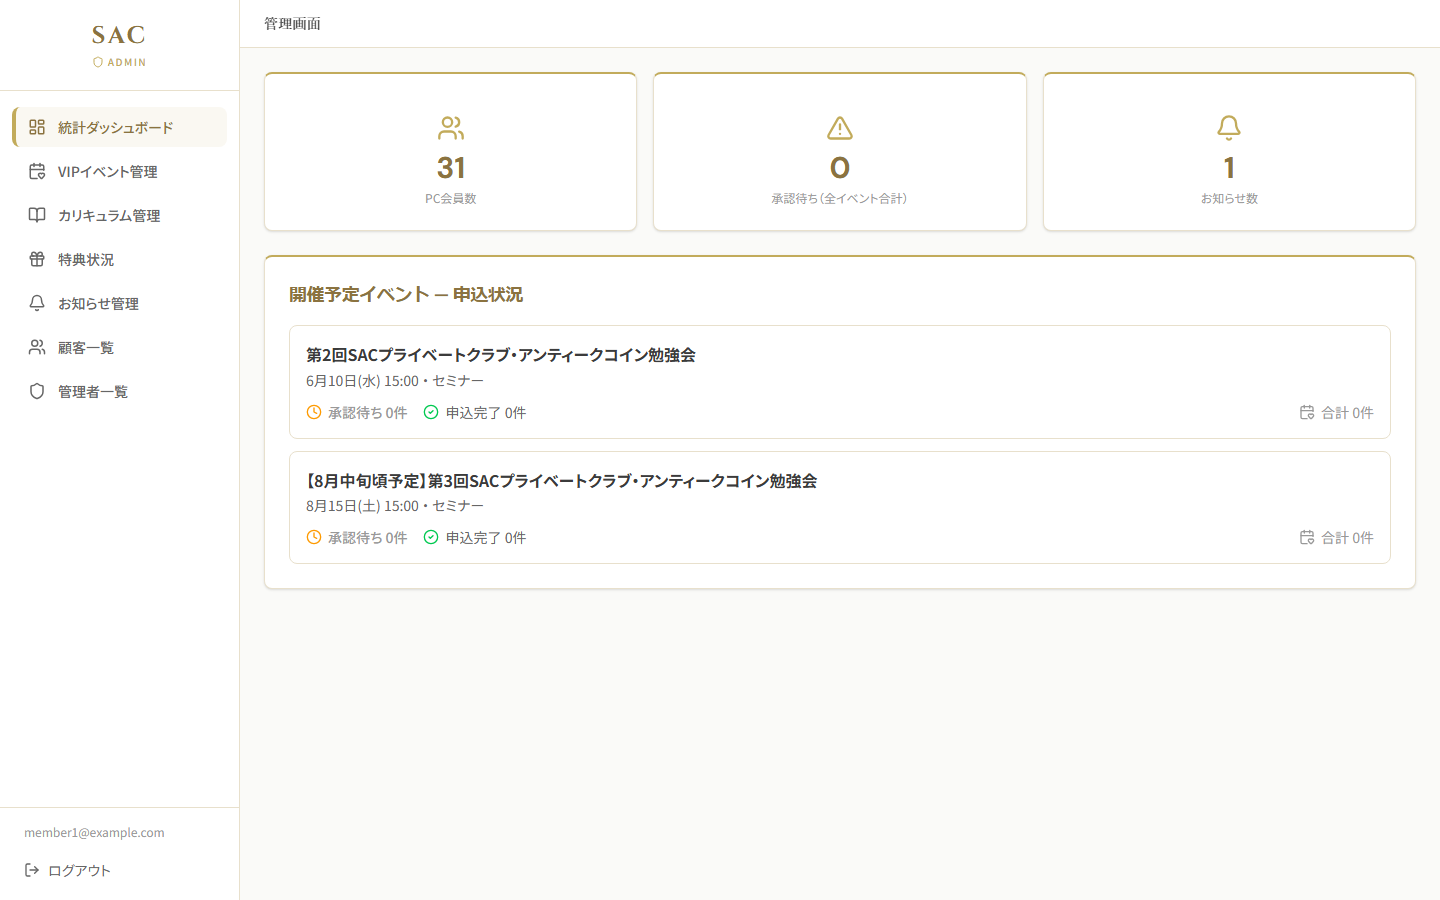Screen dimensions: 1440x900
Task: Click the SAC logo text
Action: pos(119,35)
